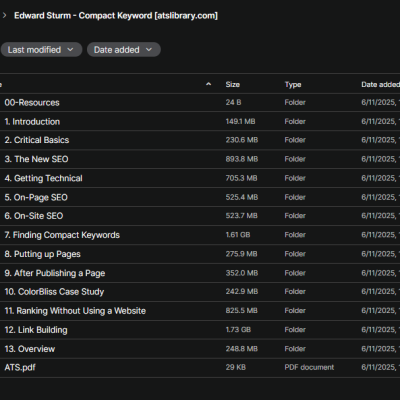Click the sort ascending arrow in Name column
Image resolution: width=400 pixels, height=400 pixels.
click(x=209, y=84)
